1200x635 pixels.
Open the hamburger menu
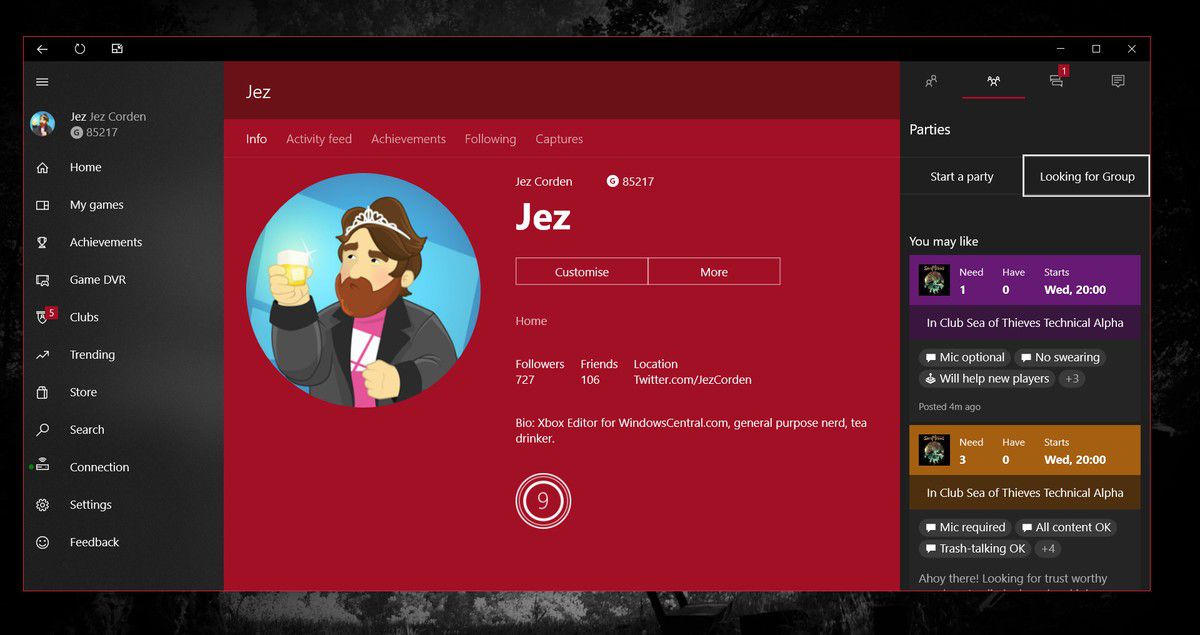tap(42, 82)
